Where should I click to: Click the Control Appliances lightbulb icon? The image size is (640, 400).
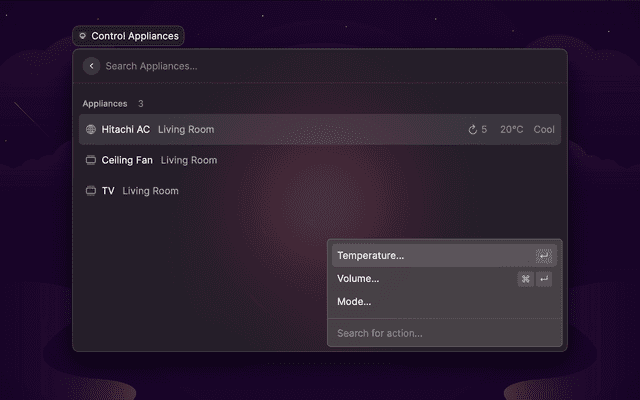point(82,36)
